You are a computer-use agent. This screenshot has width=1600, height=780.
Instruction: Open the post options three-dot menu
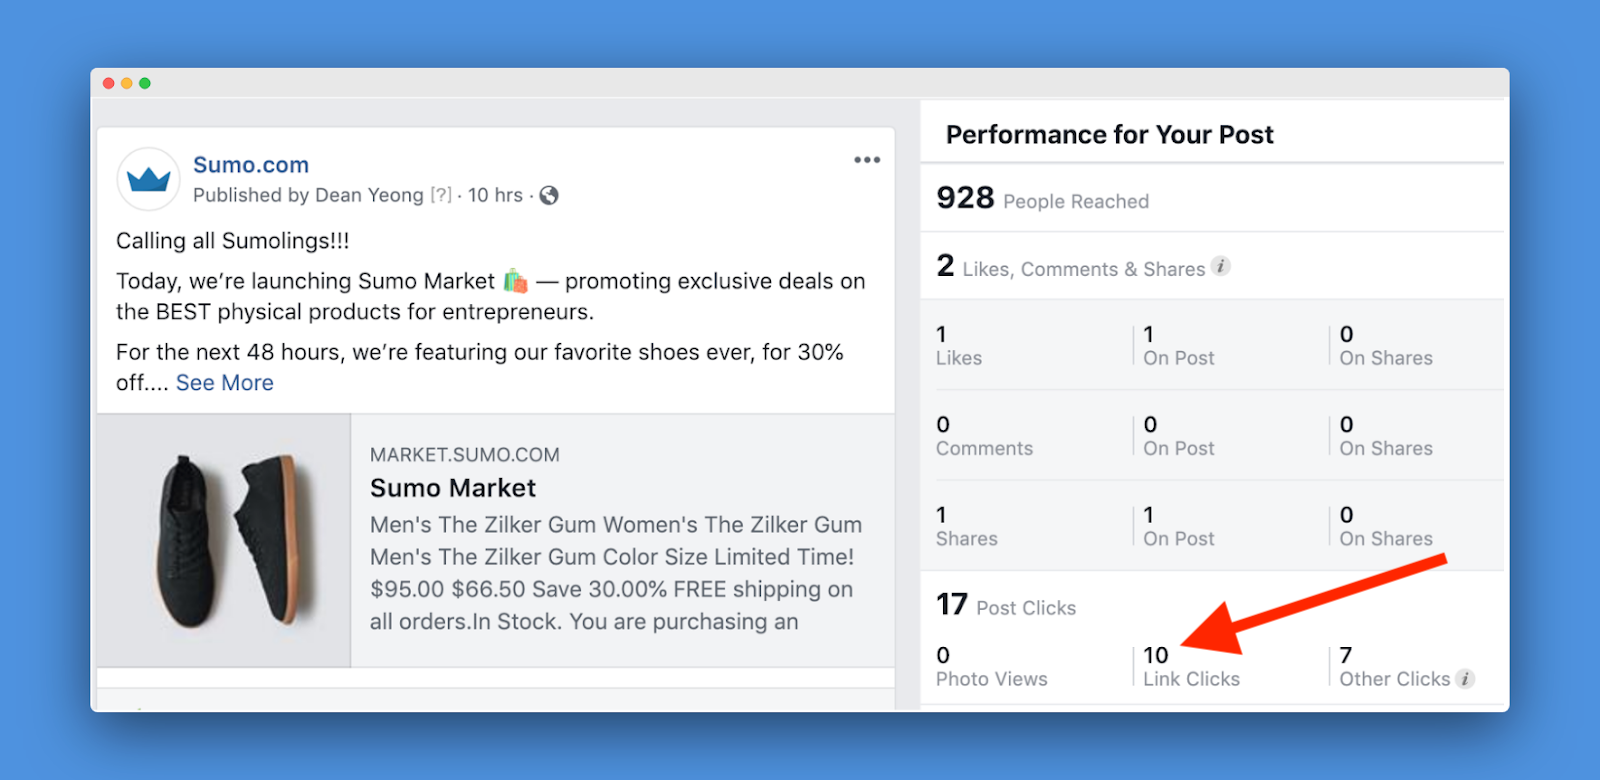point(867,160)
